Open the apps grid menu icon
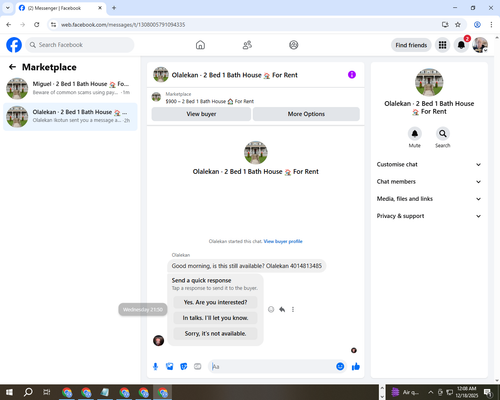Viewport: 500px width, 400px height. [x=442, y=45]
